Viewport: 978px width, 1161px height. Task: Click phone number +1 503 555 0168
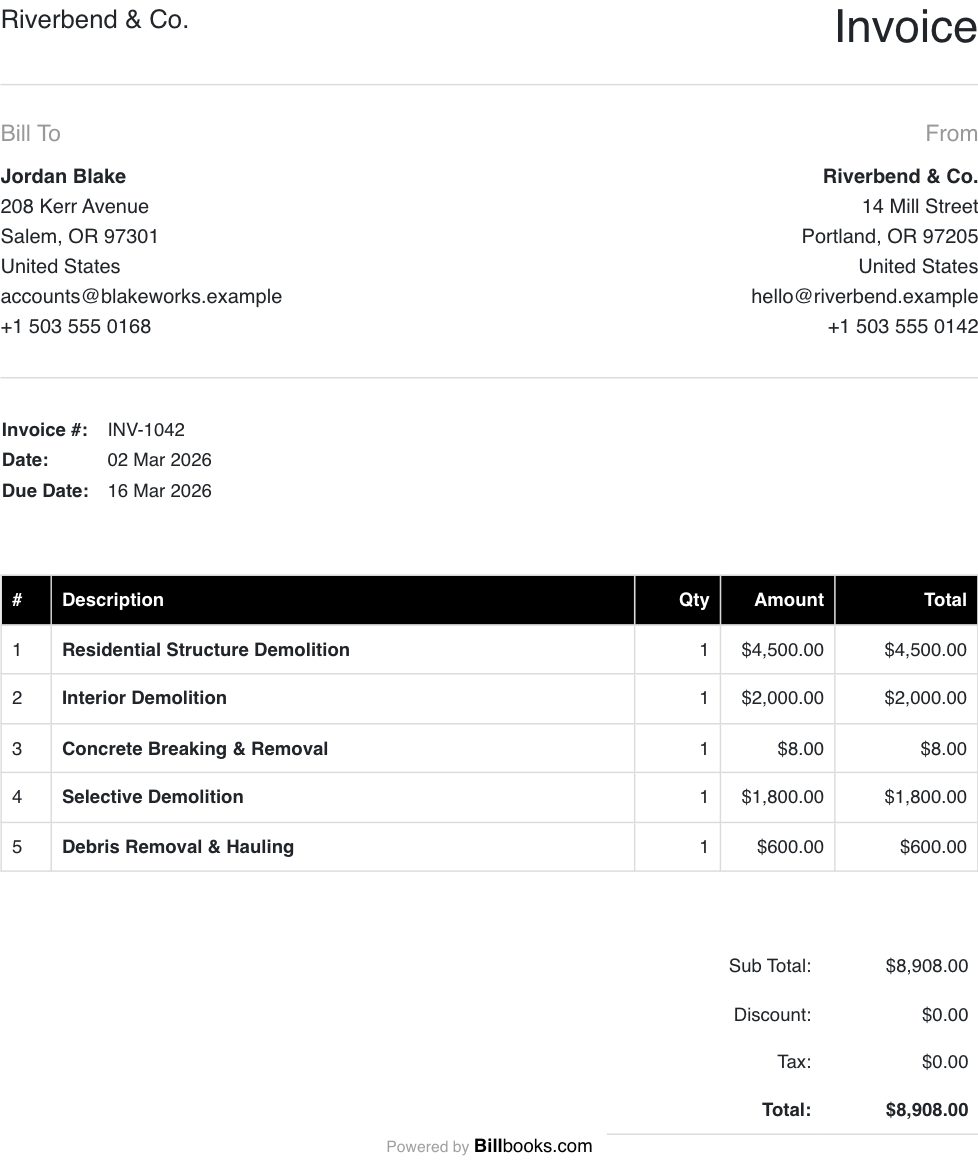pos(76,327)
